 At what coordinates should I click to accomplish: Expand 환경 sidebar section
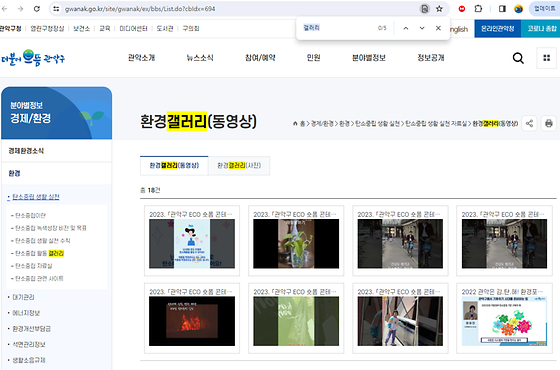point(57,174)
